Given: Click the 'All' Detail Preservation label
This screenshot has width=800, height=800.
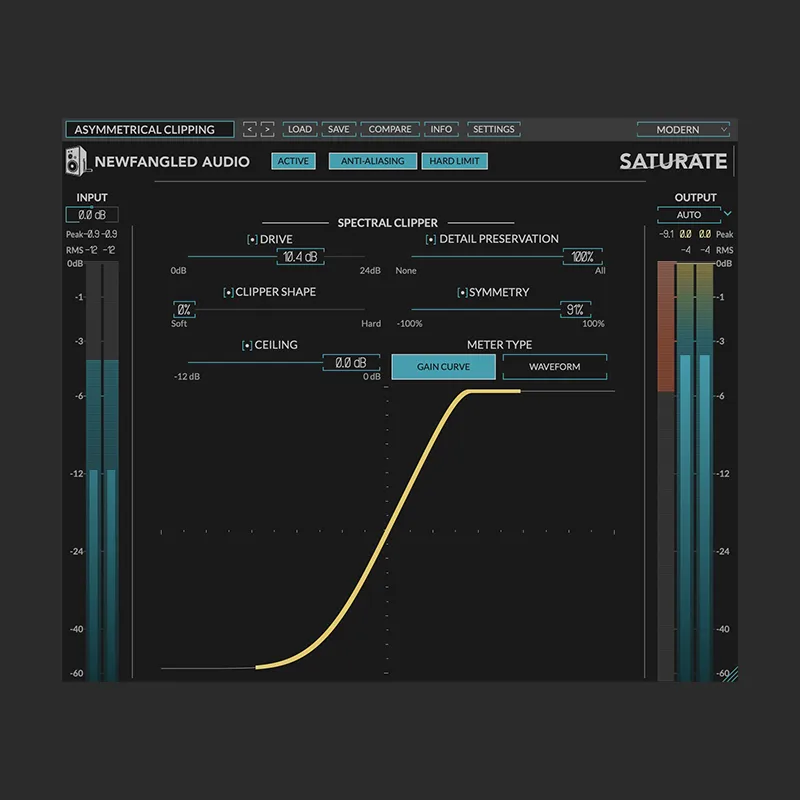Looking at the screenshot, I should pyautogui.click(x=600, y=271).
